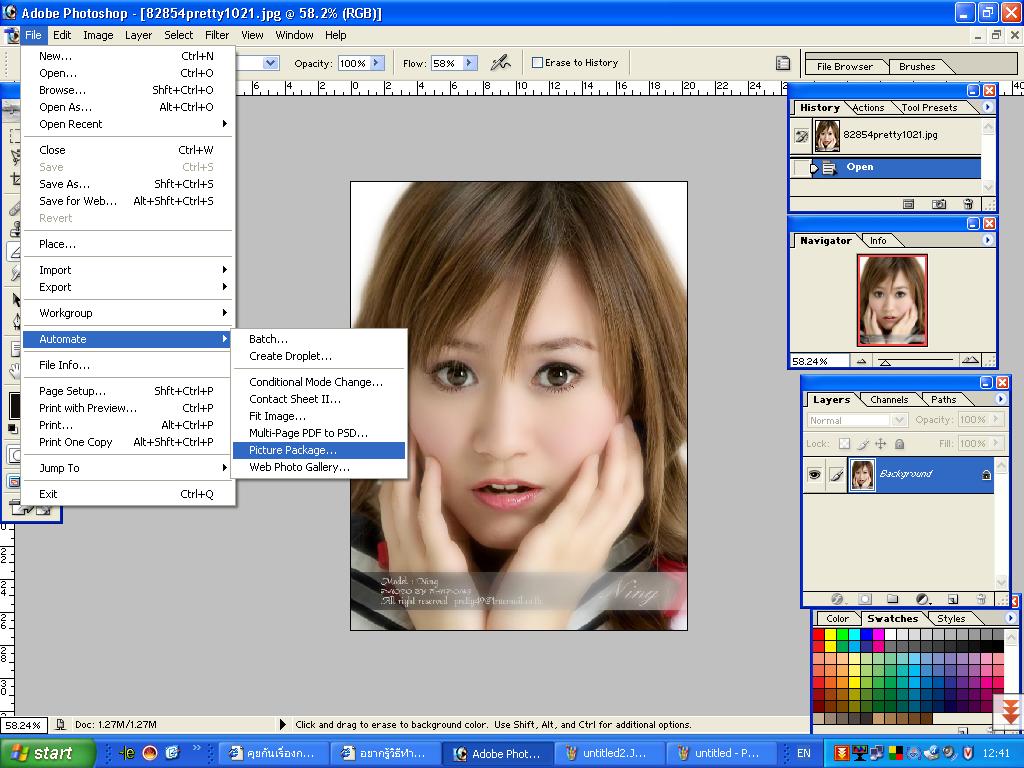Click the Layers panel new folder icon
Screen dimensions: 1024x768
pyautogui.click(x=893, y=600)
